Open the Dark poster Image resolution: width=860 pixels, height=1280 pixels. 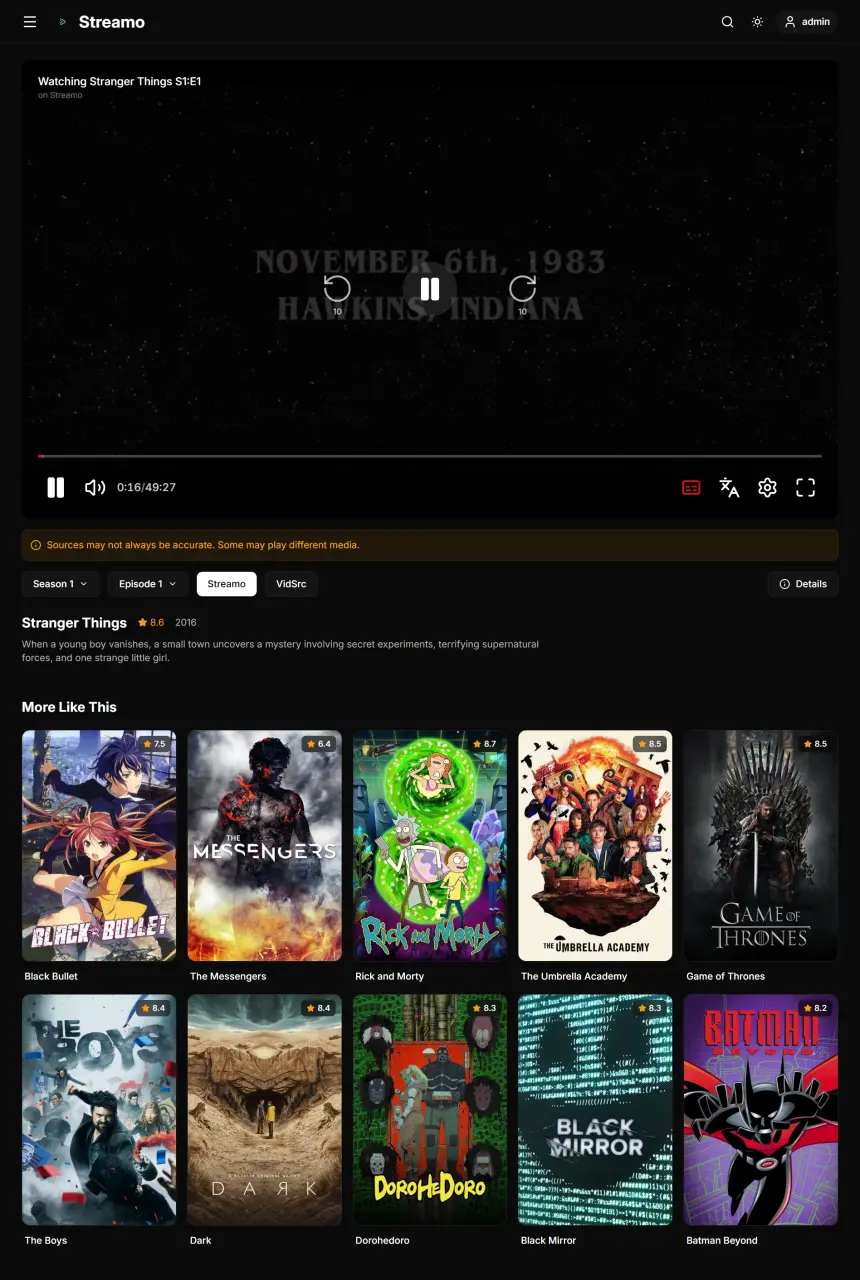pyautogui.click(x=265, y=1109)
